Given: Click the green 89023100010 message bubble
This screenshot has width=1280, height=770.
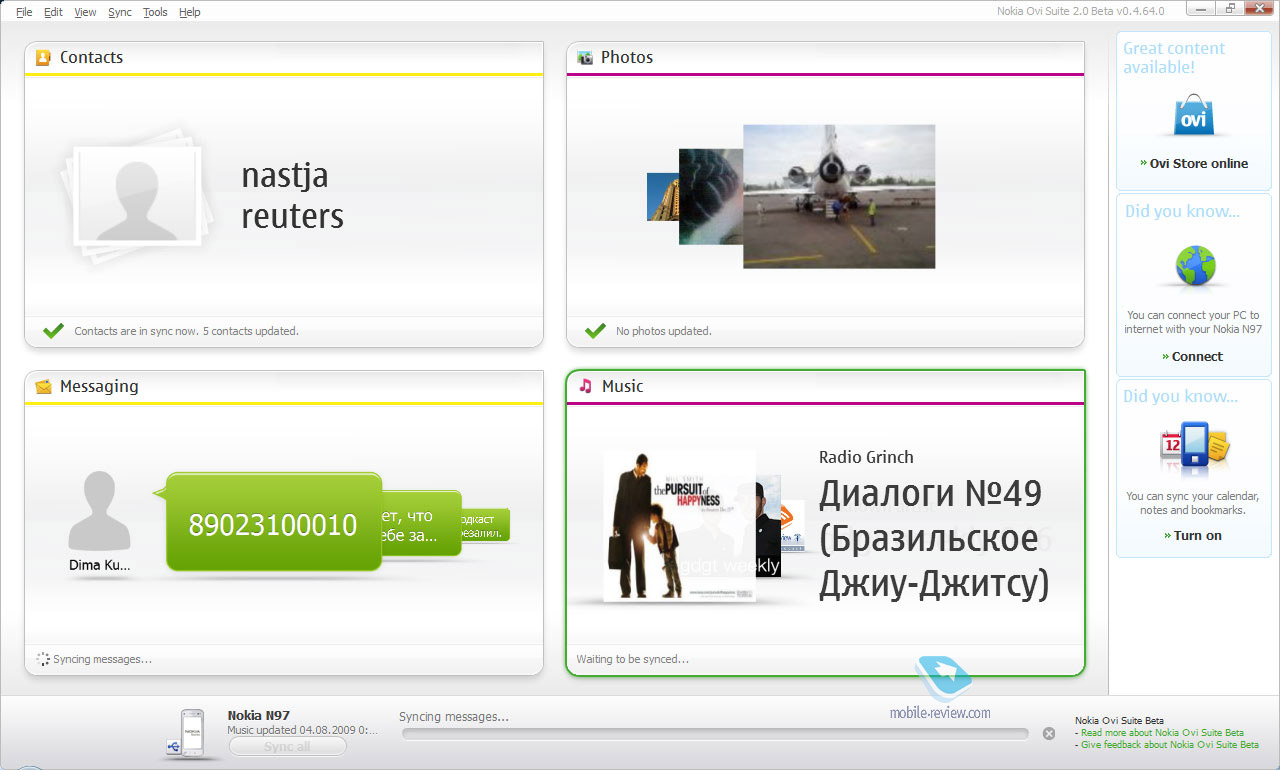Looking at the screenshot, I should [x=273, y=523].
